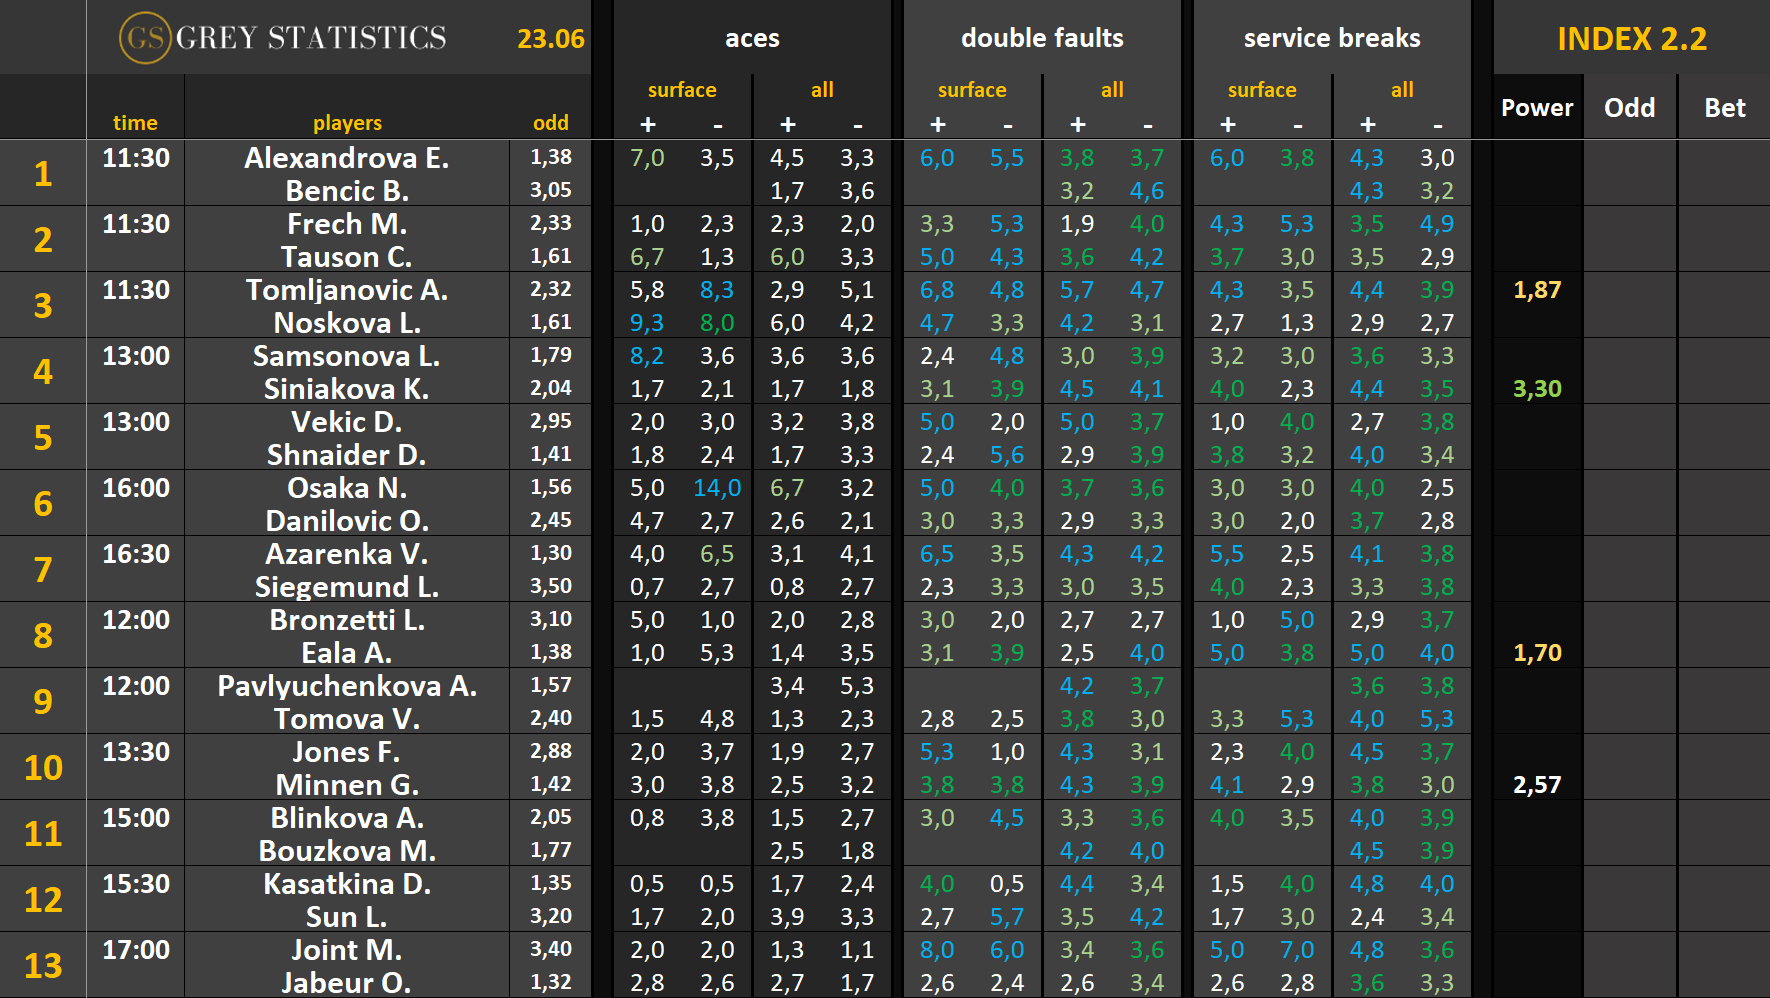Select player Azarenka V.

(347, 554)
